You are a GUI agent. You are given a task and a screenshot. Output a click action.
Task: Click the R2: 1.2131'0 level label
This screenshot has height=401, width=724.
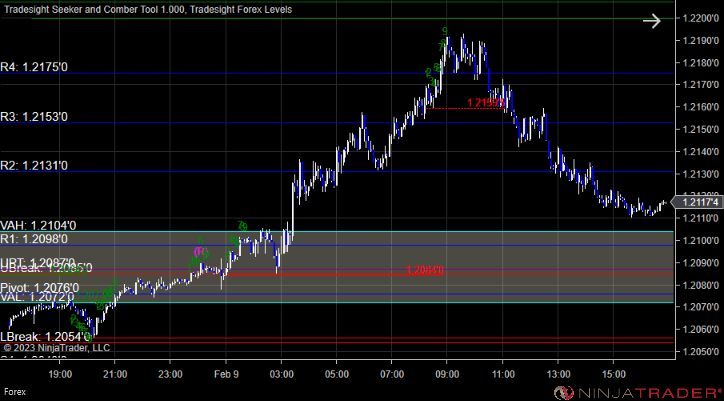coord(34,165)
